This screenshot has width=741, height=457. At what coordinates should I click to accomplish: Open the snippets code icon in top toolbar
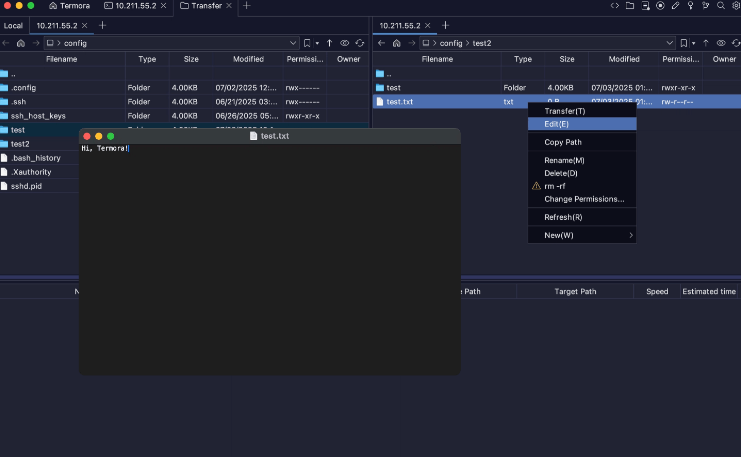614,6
